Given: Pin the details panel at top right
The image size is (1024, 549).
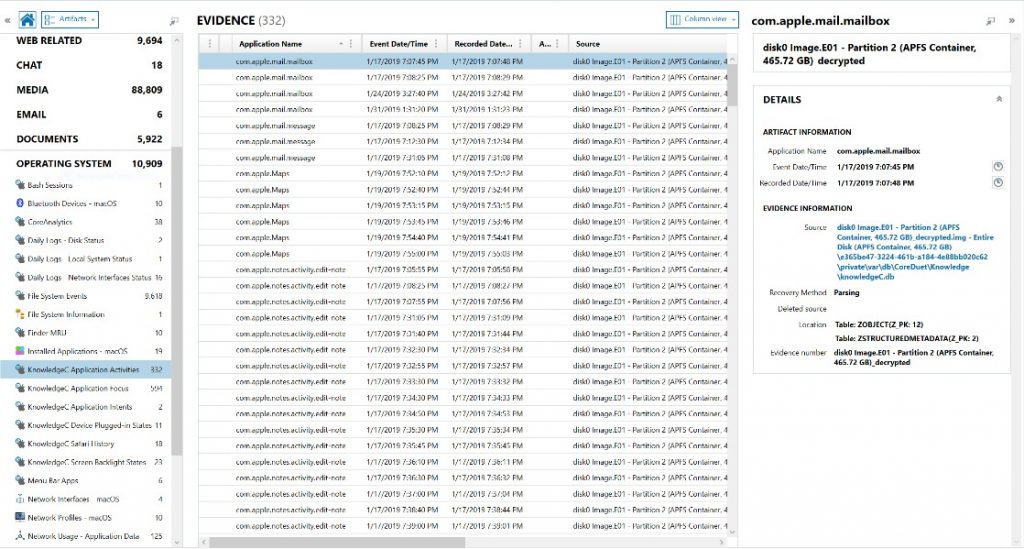Looking at the screenshot, I should (x=991, y=21).
